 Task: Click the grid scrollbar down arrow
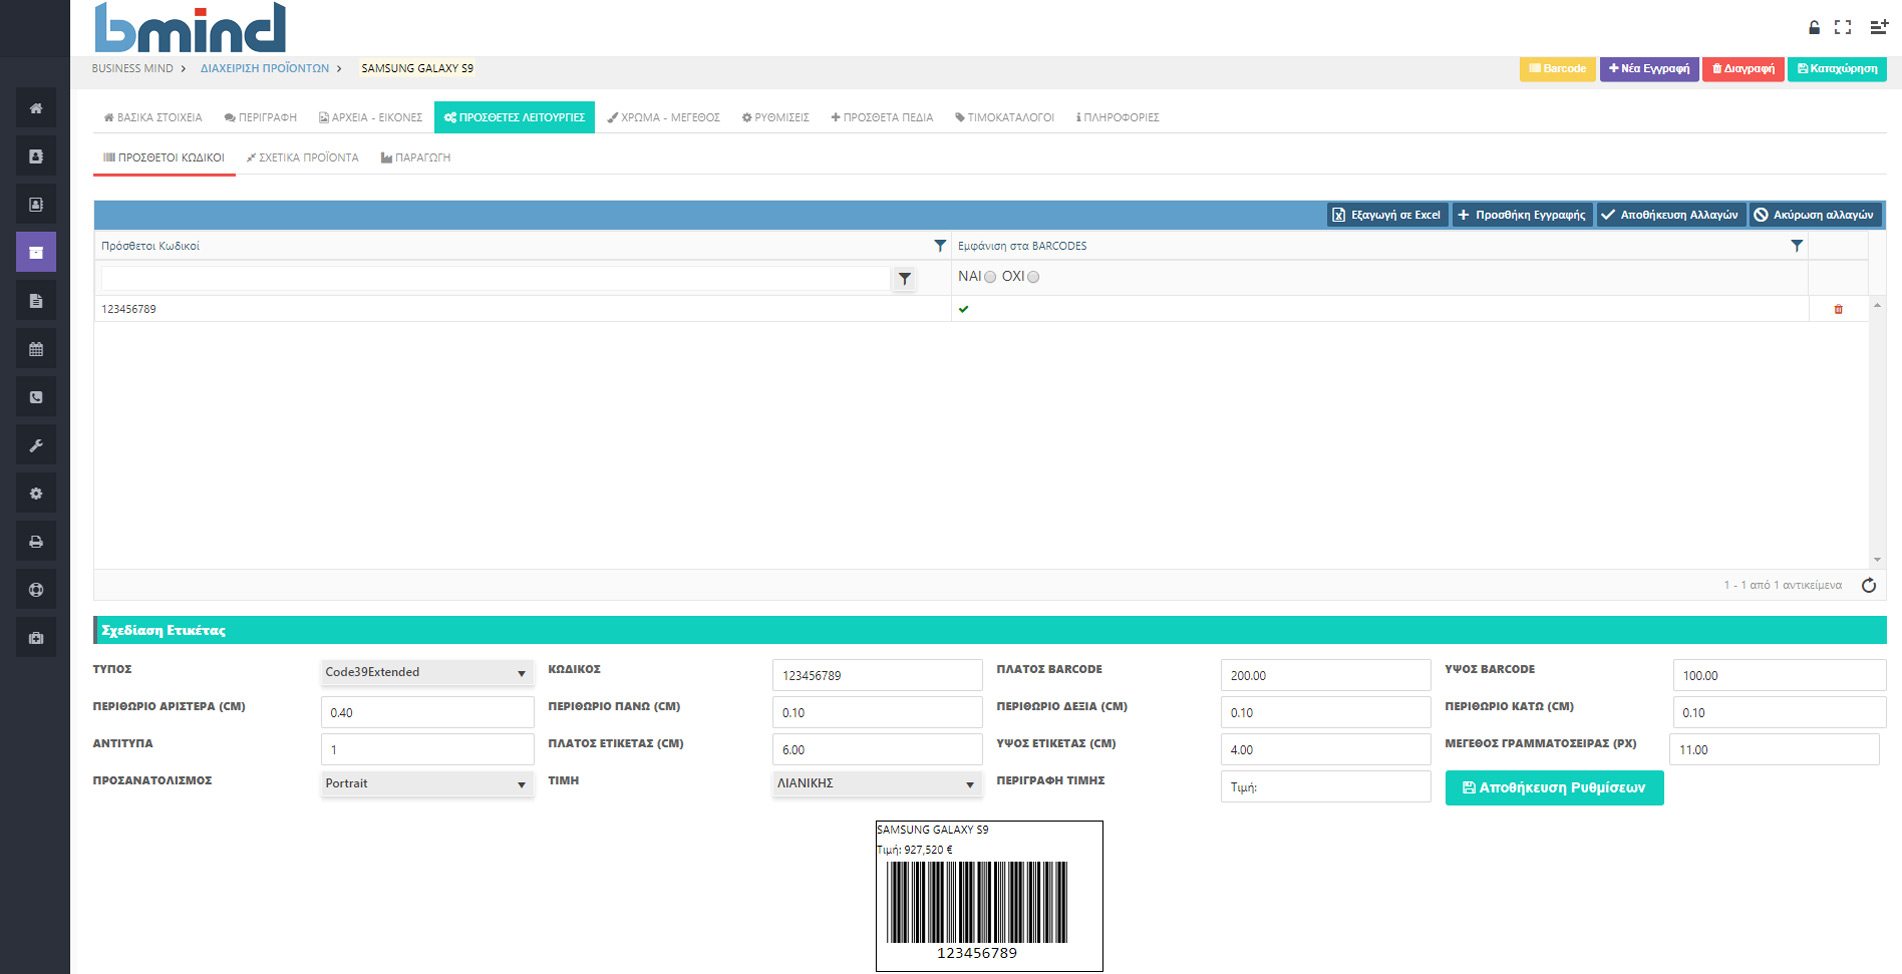[1877, 560]
